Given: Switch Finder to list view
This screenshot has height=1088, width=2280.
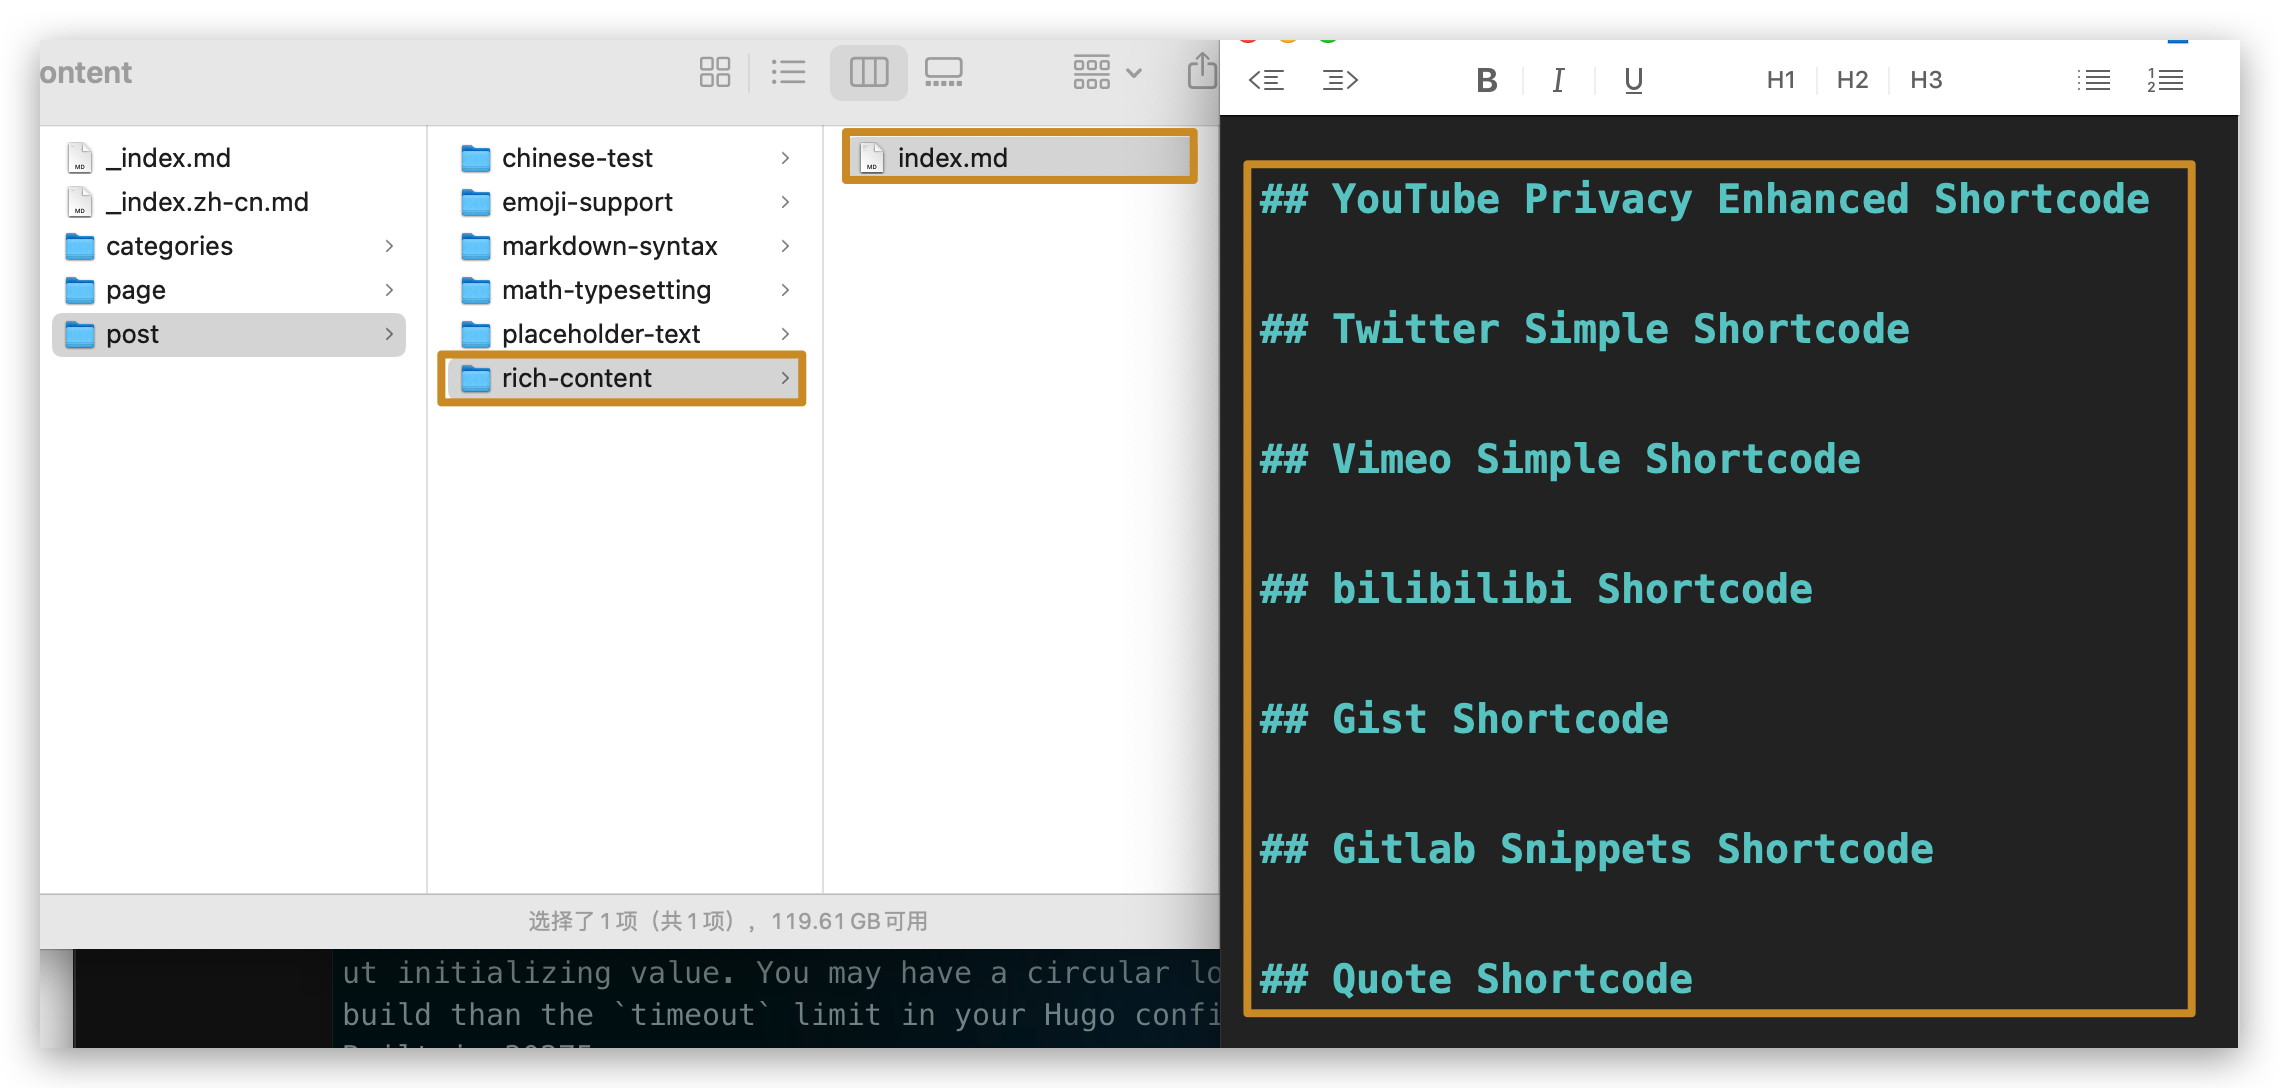Looking at the screenshot, I should coord(788,72).
